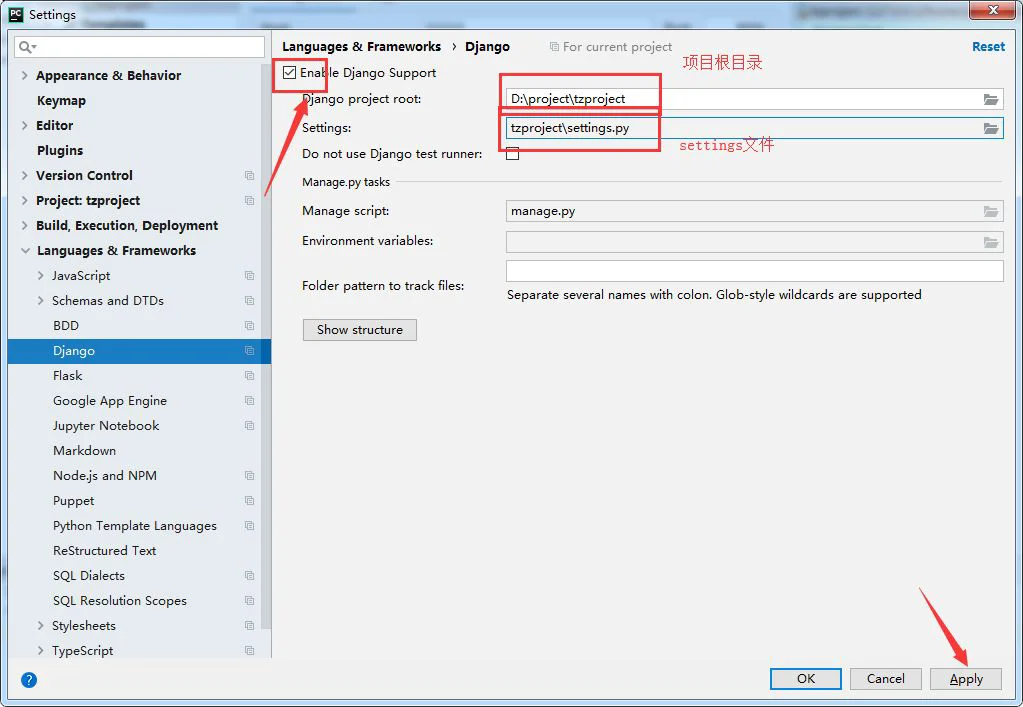Expand the JavaScript subtree
1023x707 pixels.
40,275
